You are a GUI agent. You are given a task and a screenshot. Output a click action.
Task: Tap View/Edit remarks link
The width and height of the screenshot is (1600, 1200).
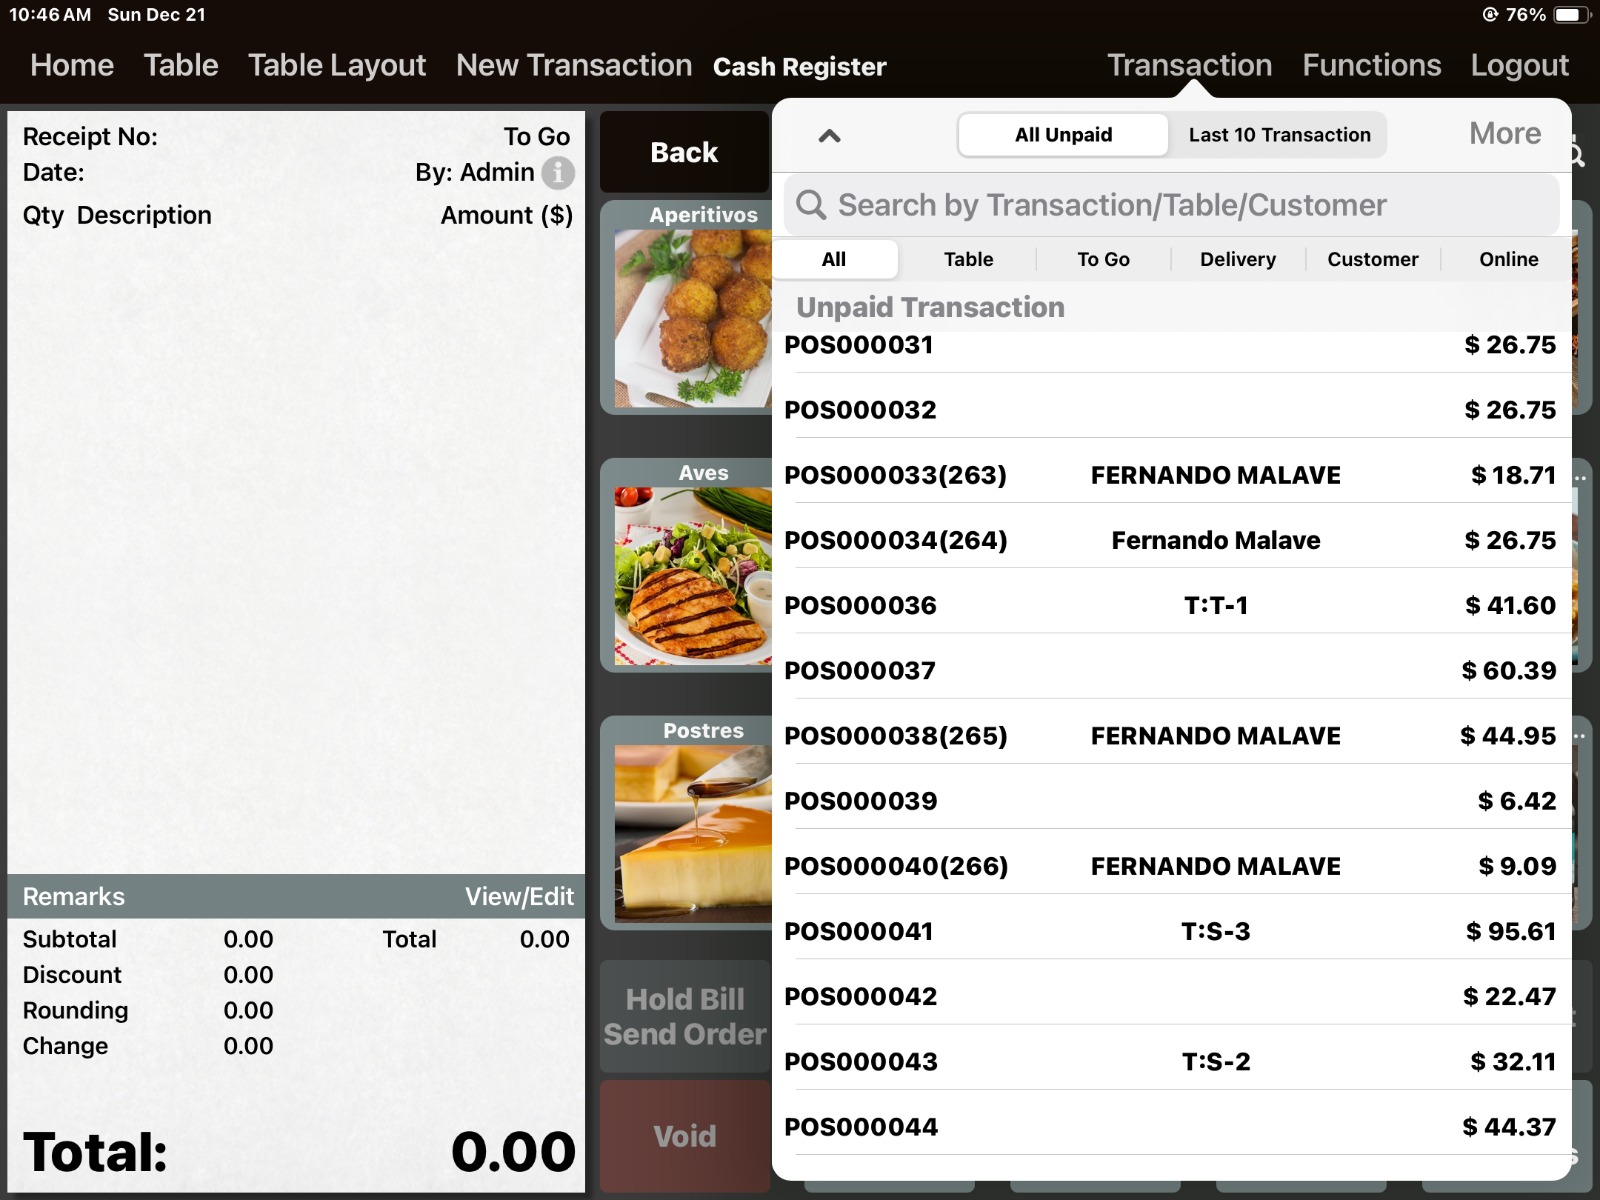click(519, 897)
